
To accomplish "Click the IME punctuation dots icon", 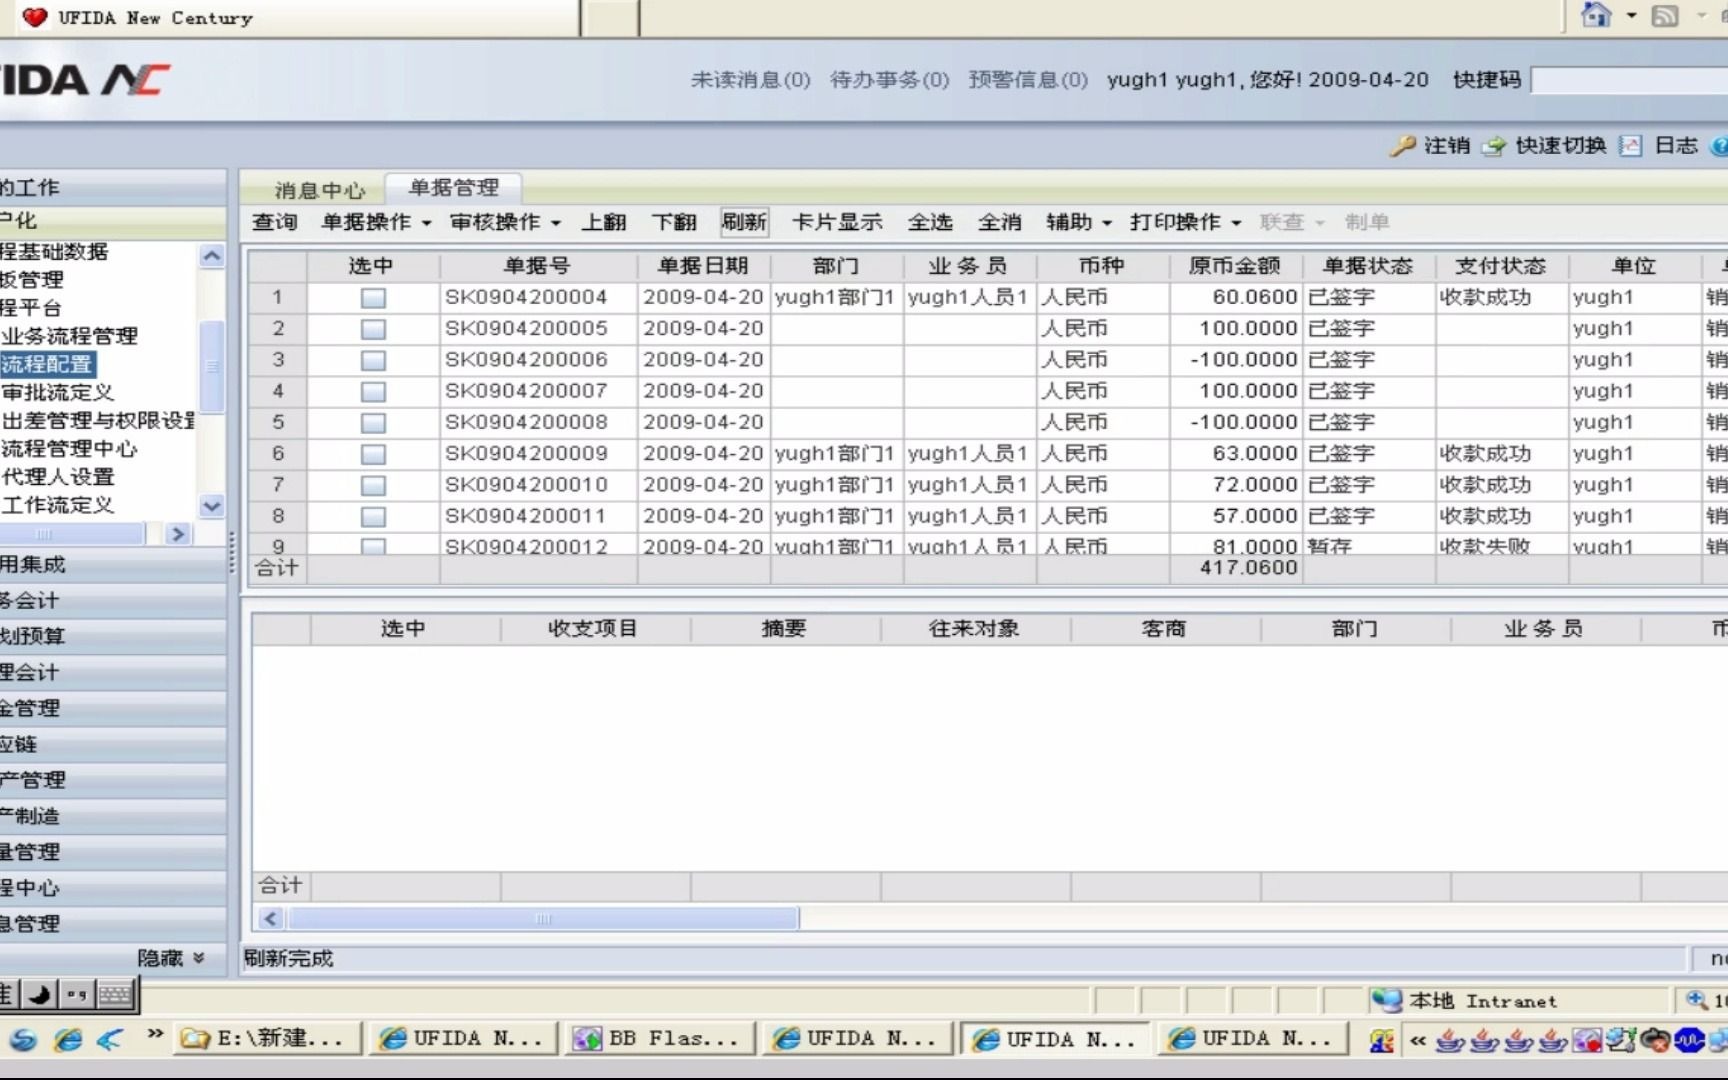I will (x=77, y=994).
